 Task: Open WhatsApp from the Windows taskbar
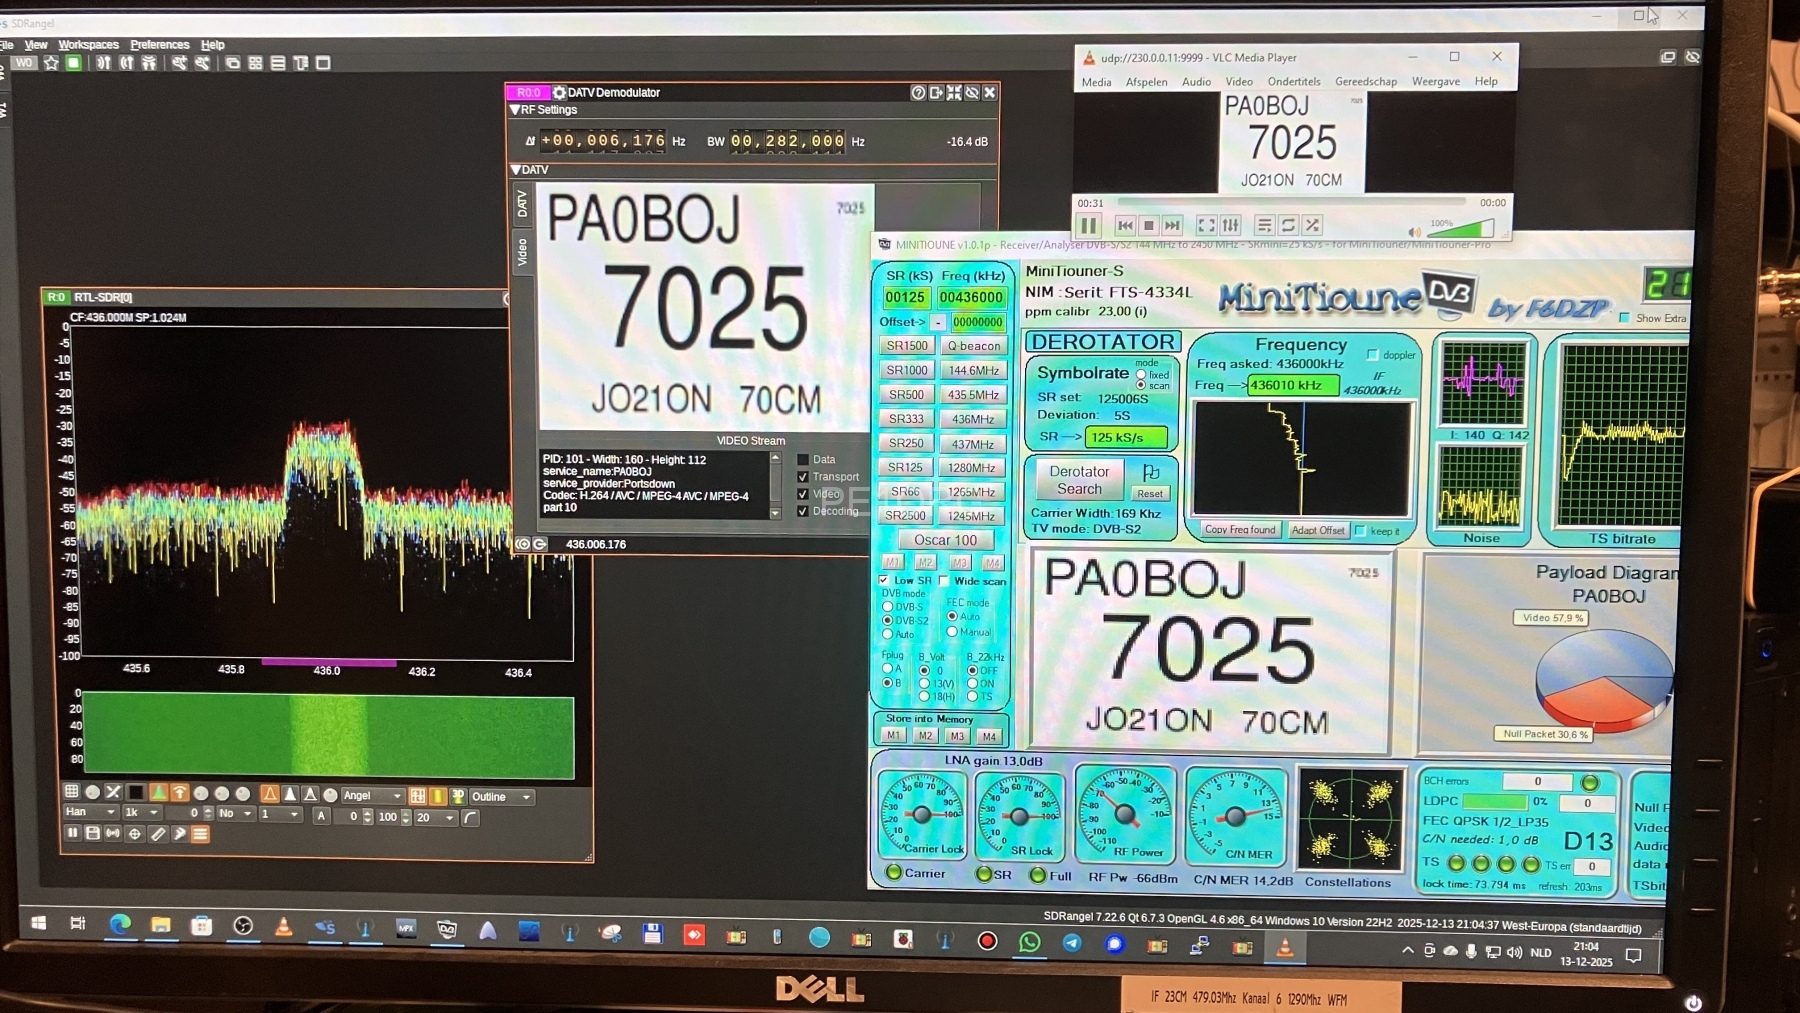[x=1029, y=942]
